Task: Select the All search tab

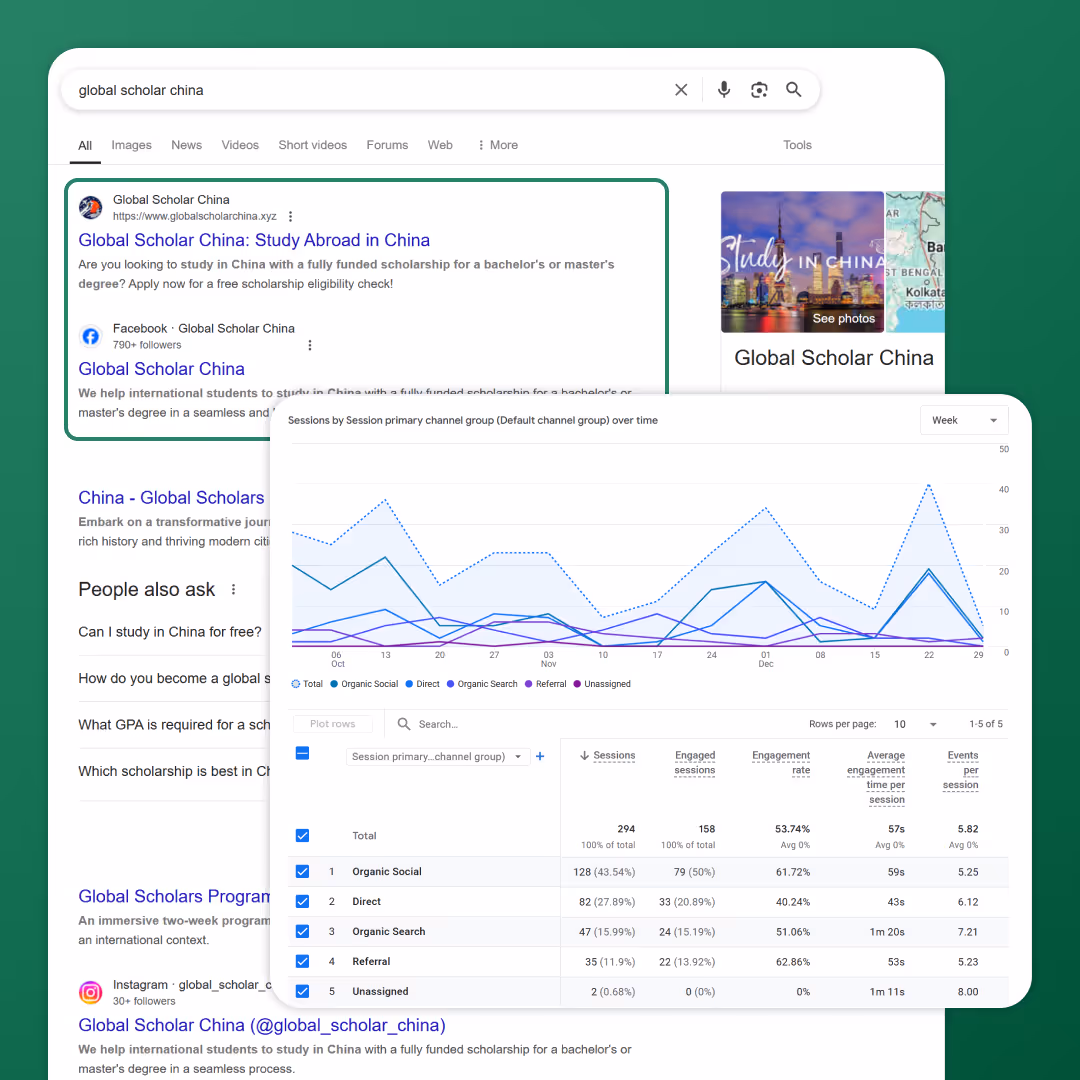Action: pos(85,145)
